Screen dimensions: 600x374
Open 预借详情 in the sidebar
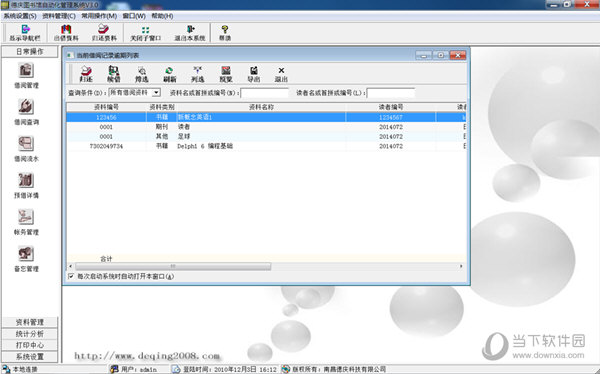[26, 185]
